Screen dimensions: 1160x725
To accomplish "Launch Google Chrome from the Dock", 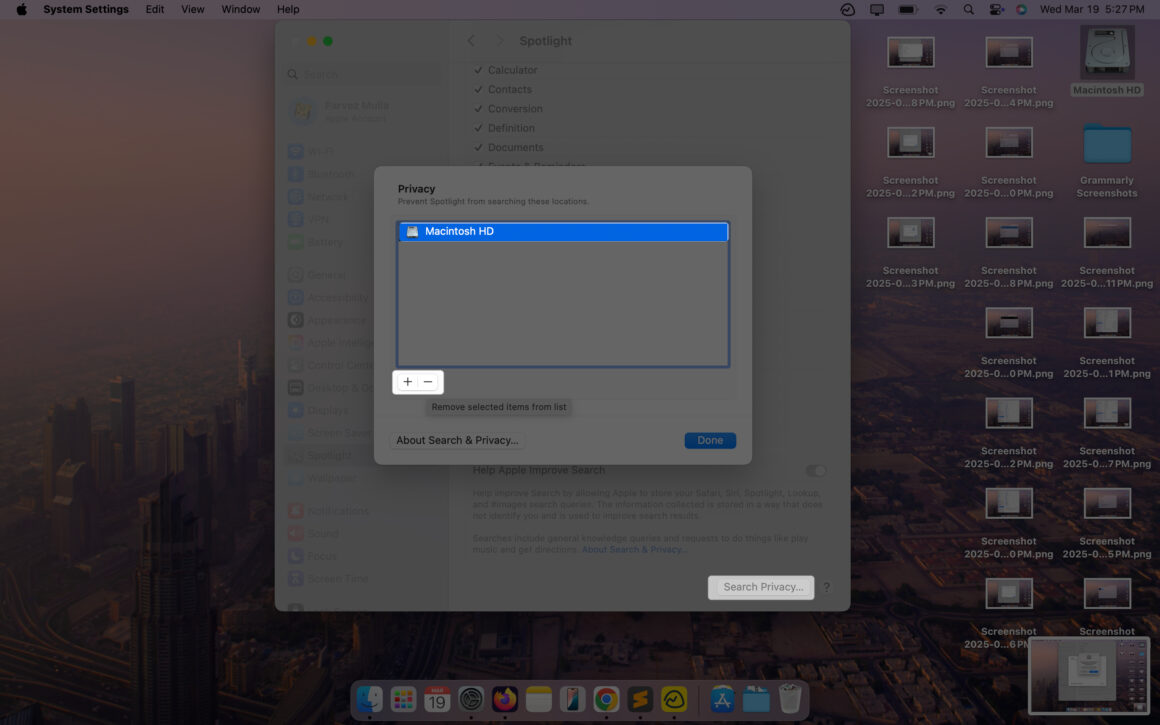I will point(607,699).
